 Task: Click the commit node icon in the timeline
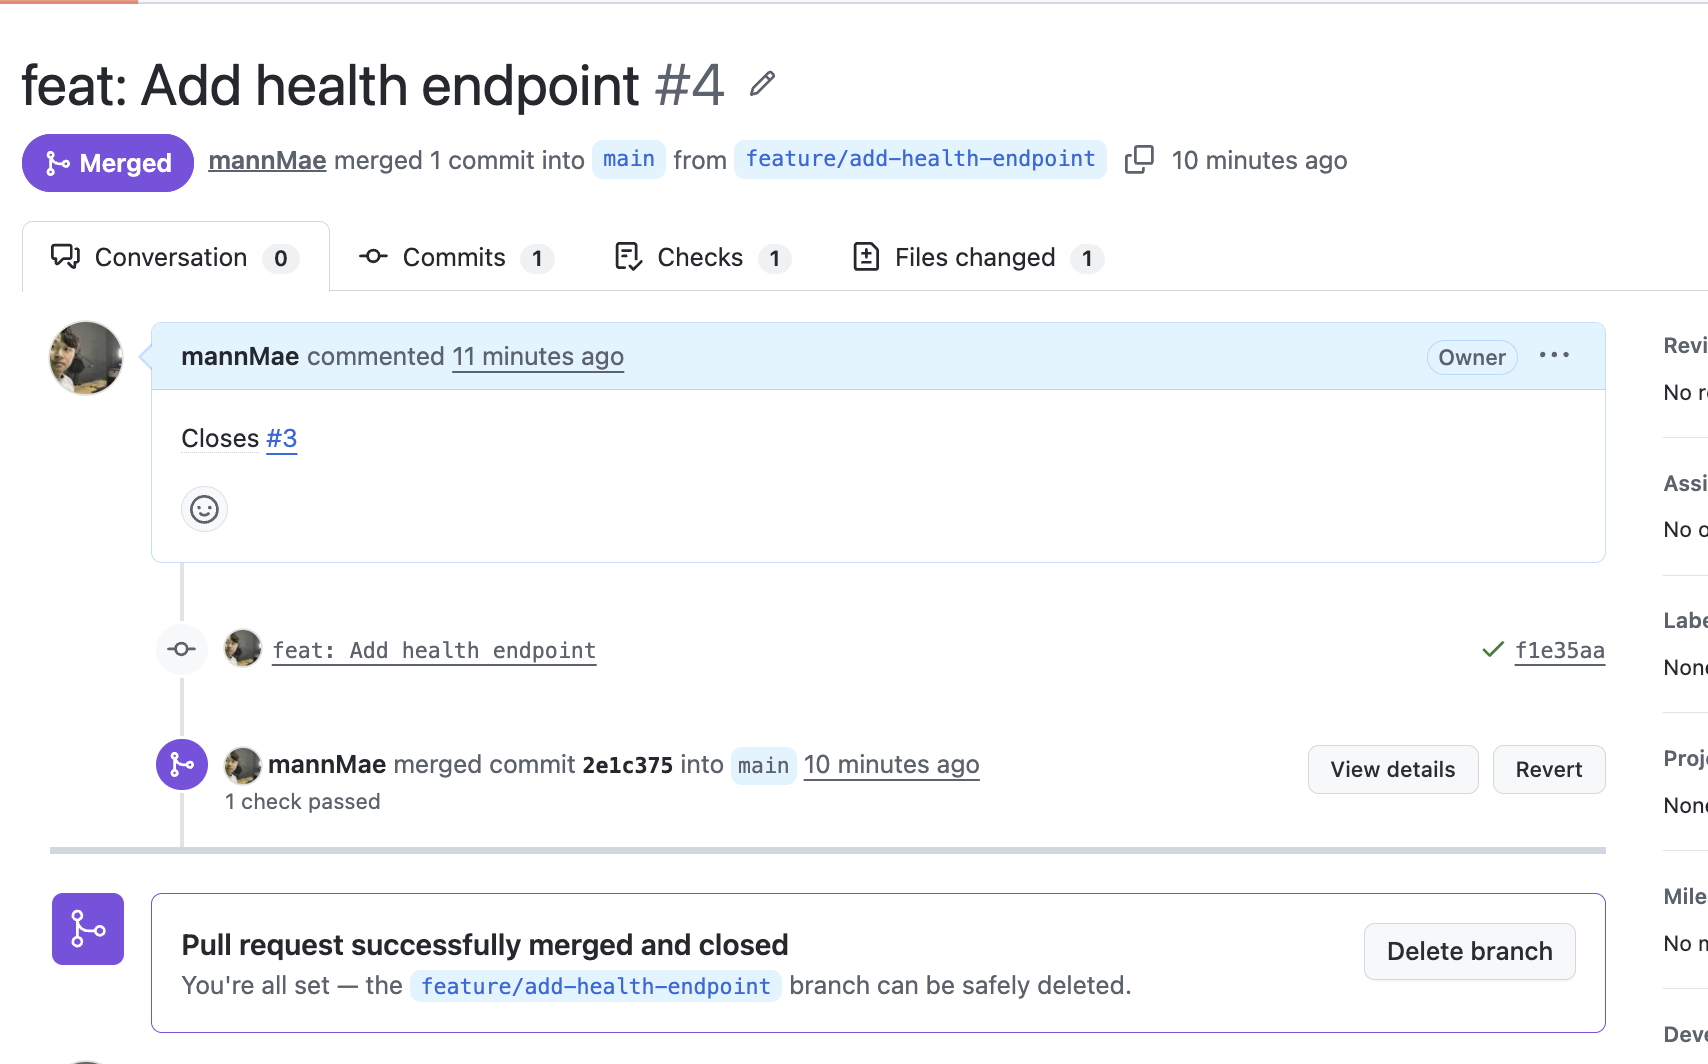182,650
